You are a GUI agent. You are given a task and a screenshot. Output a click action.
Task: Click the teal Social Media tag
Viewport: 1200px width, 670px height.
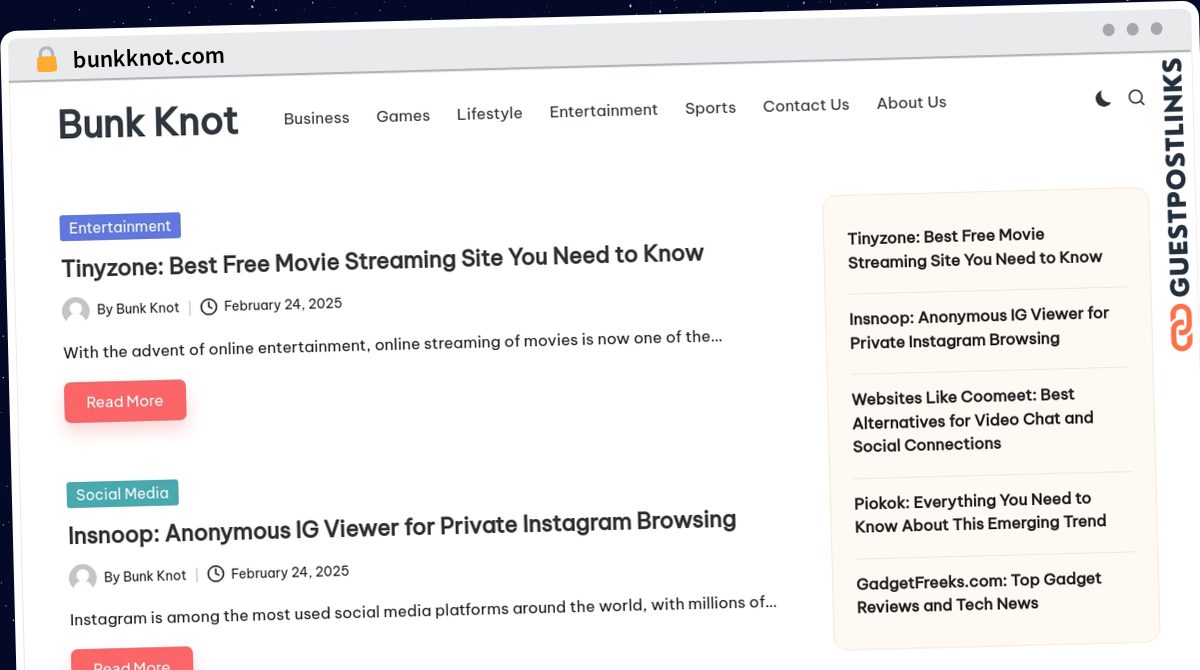point(122,494)
